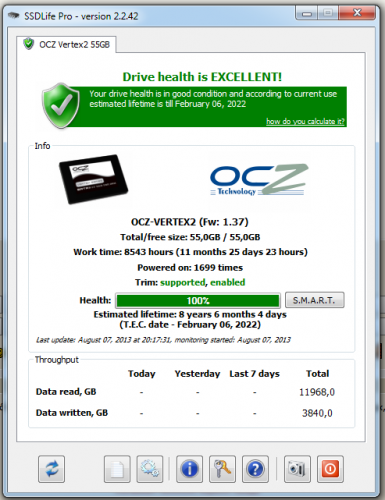Click the 'Last 7 days' column header
385x500 pixels.
[254, 374]
